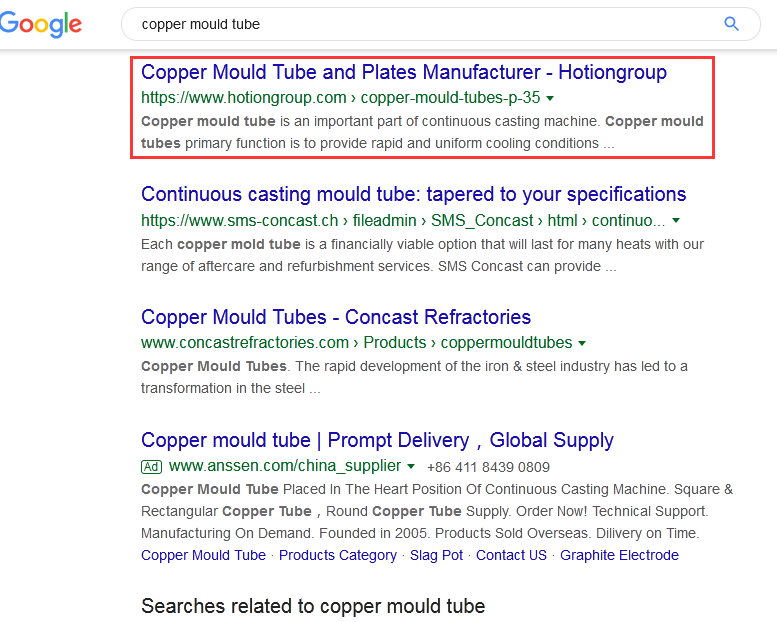
Task: Click the www.anssen.com/china_supplier URL
Action: [x=284, y=466]
